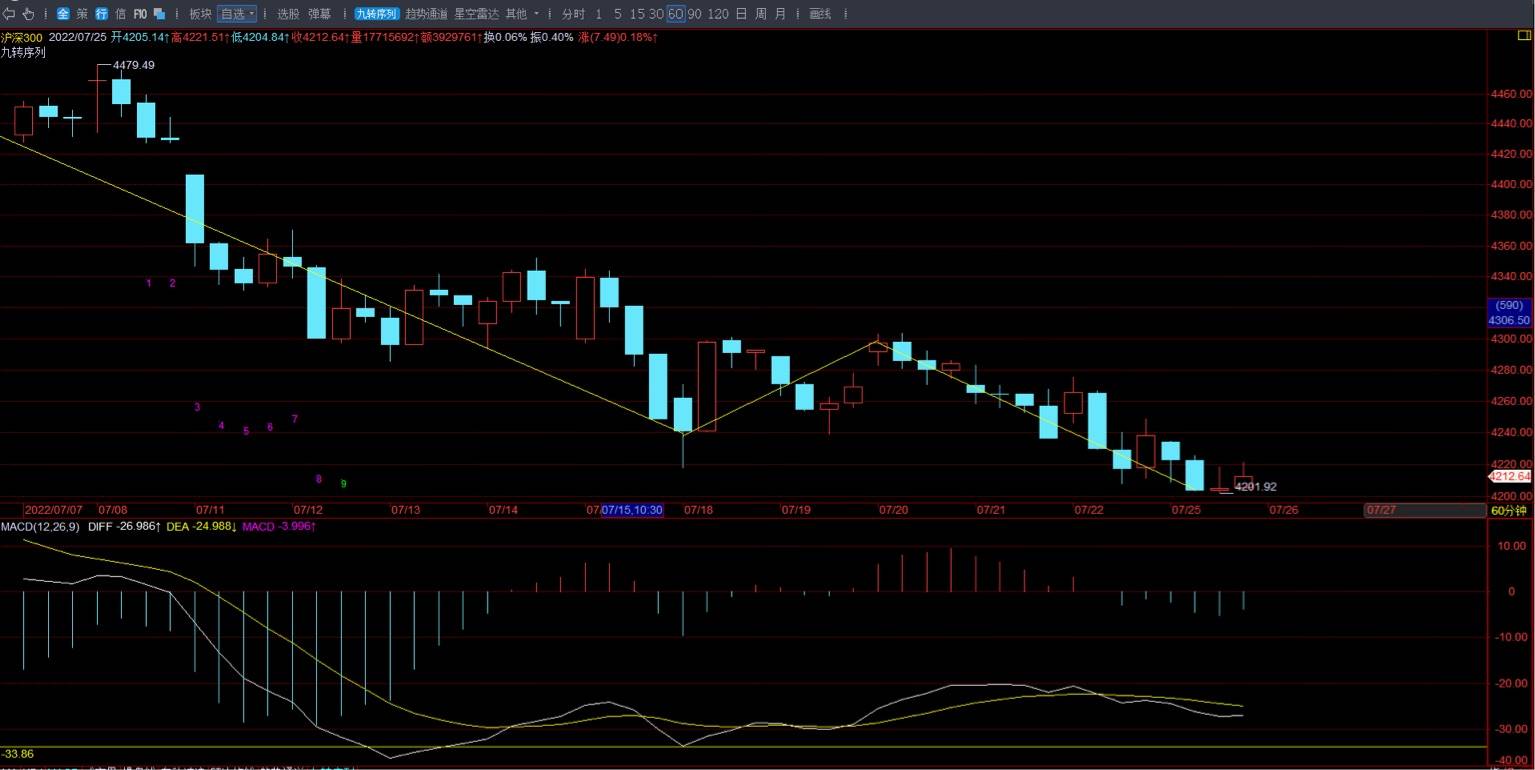Click the 07/15,10:30 highlighted time marker

click(632, 510)
